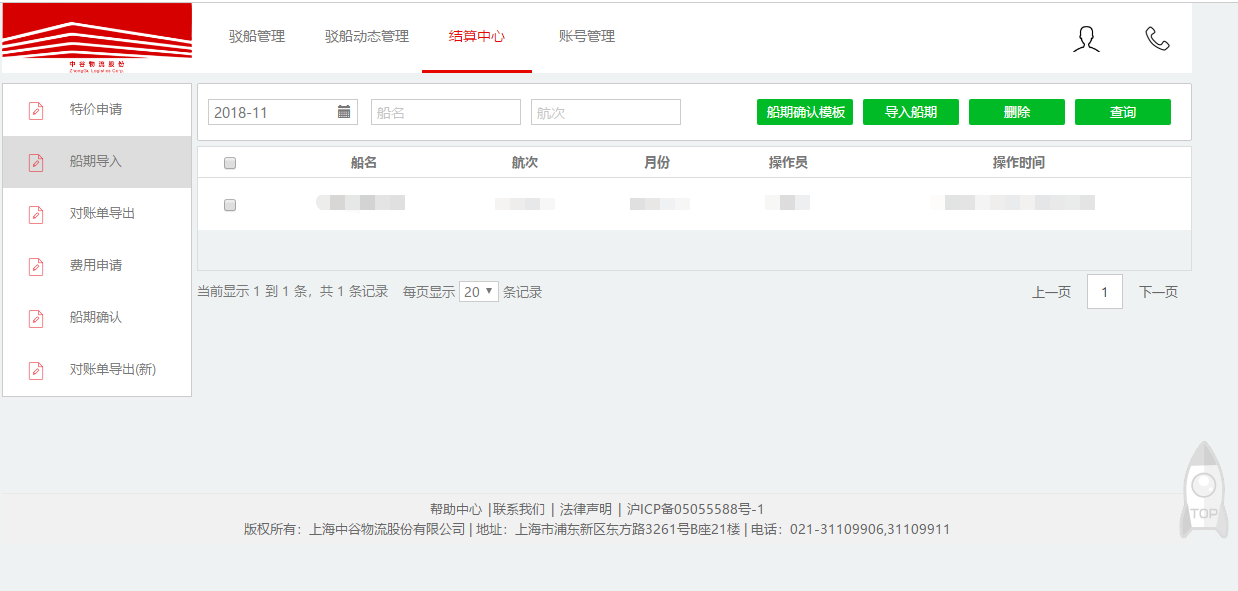Open 对账单导出(新) in sidebar

coord(97,370)
